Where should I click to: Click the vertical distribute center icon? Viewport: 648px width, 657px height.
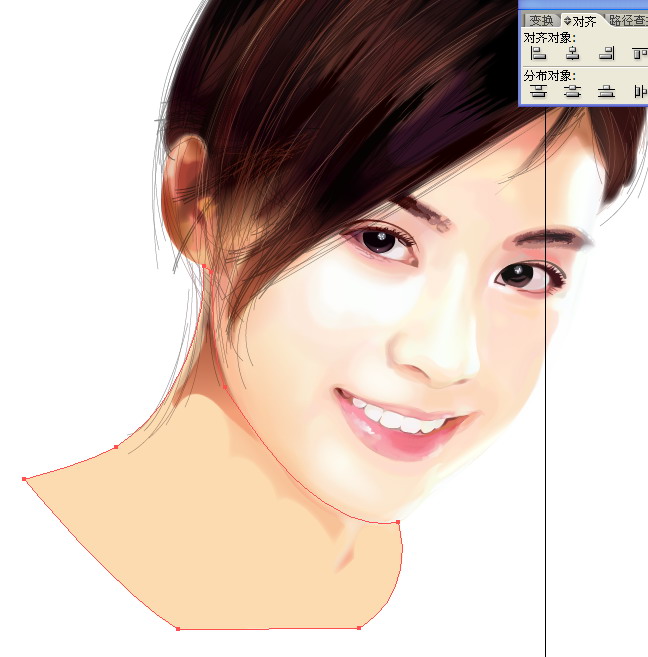pos(572,91)
